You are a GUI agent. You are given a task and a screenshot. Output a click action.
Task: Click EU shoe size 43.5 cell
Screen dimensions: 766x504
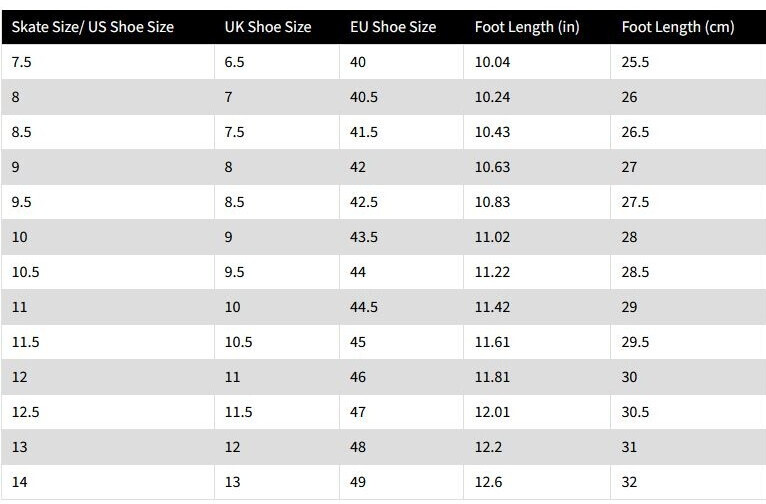click(364, 237)
